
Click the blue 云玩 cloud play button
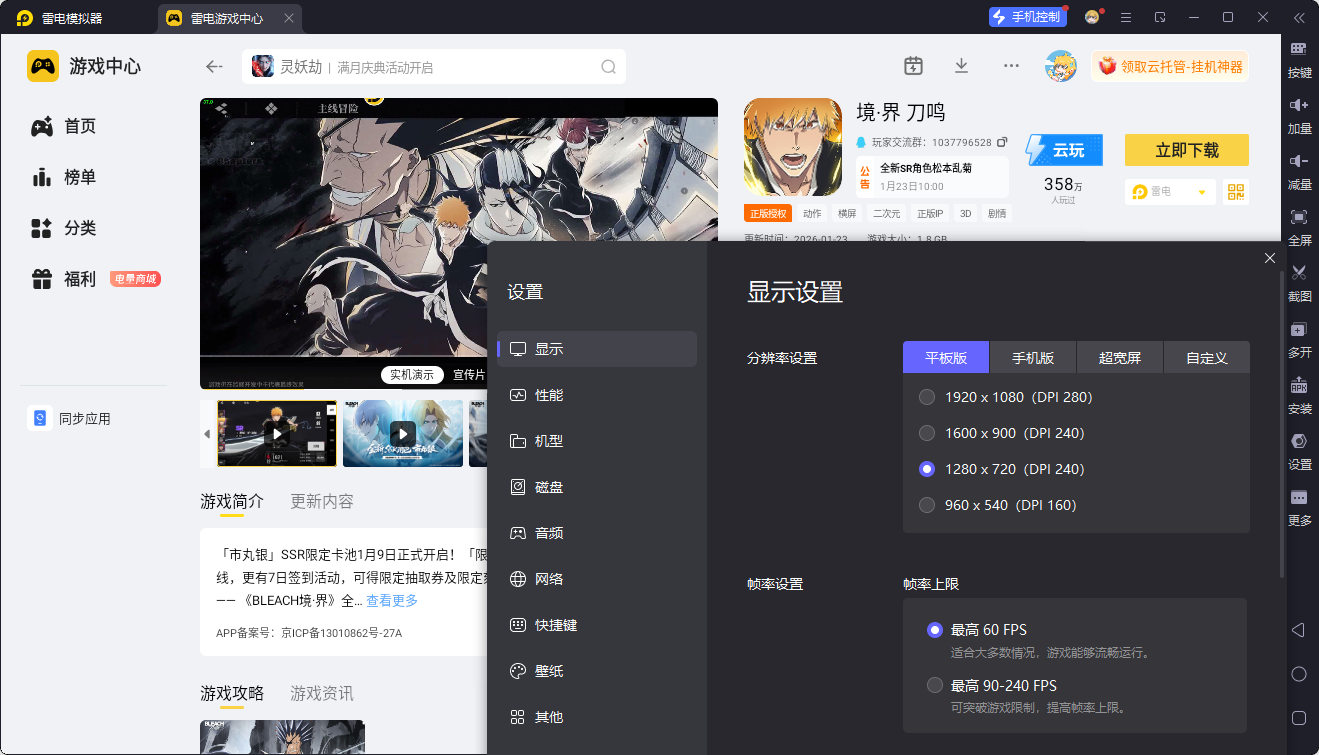(x=1064, y=150)
